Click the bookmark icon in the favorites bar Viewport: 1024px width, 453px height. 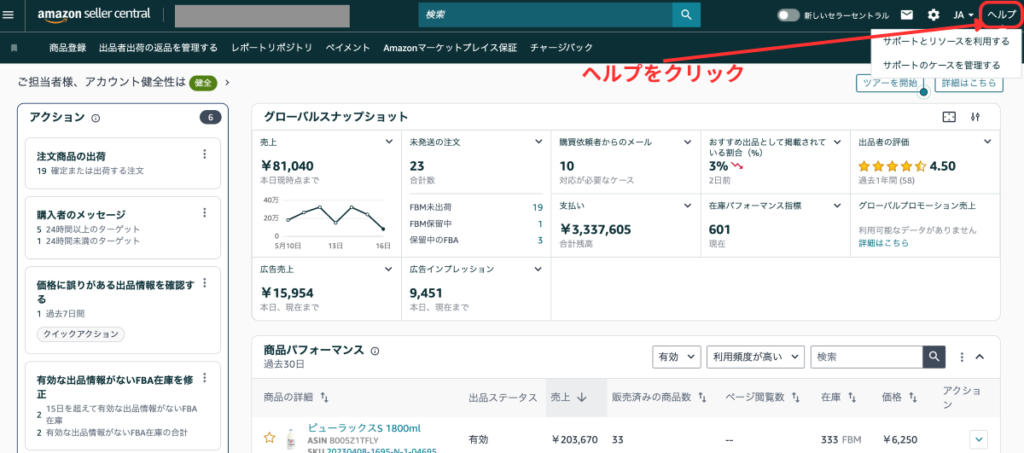tap(14, 48)
